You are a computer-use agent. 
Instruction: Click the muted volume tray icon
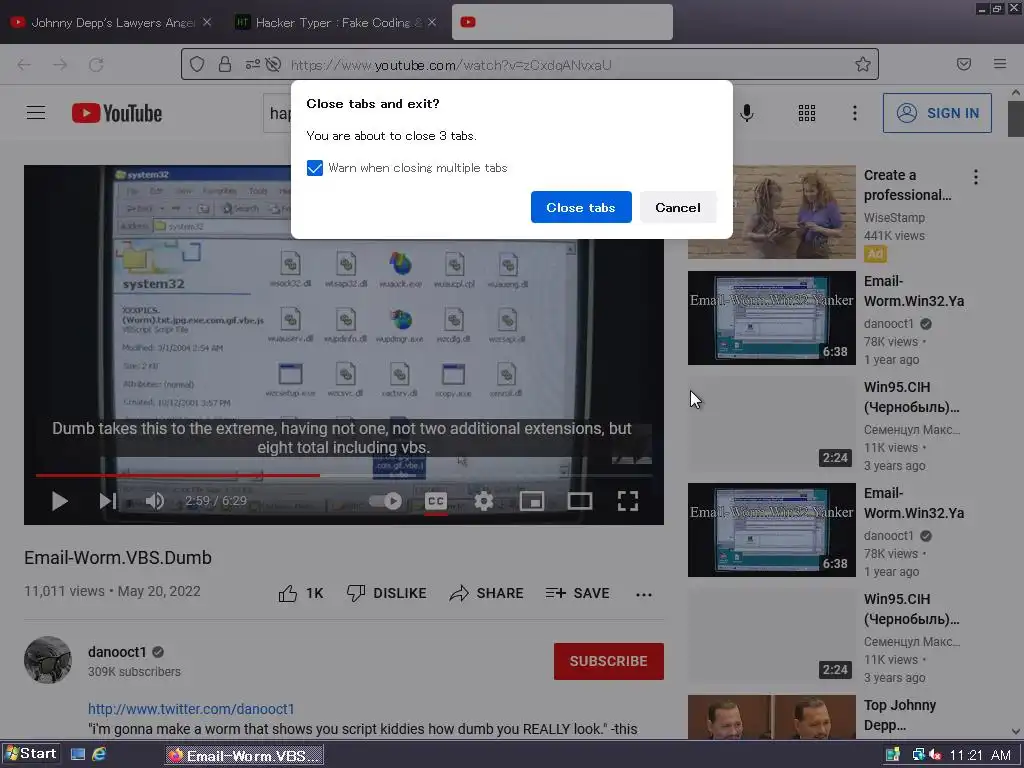(935, 755)
